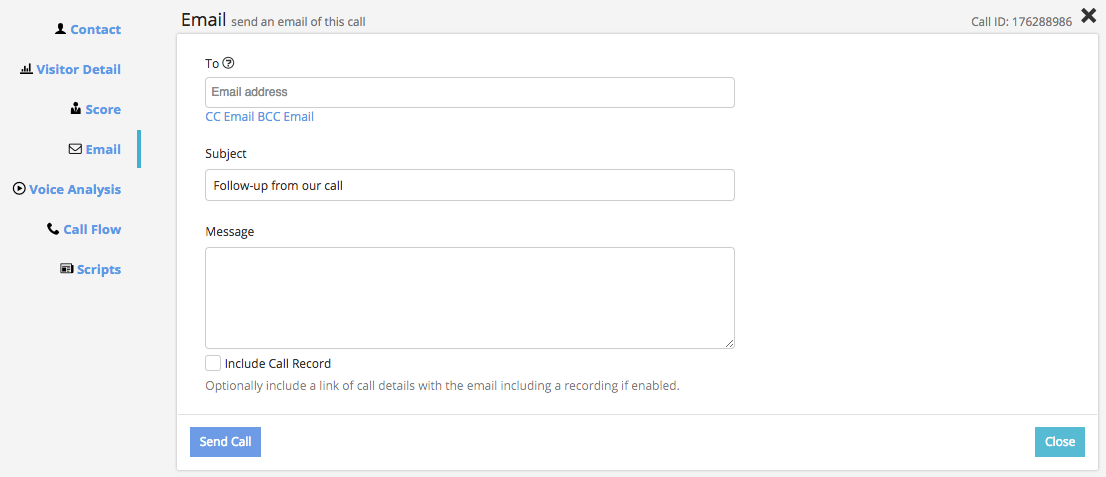Click the Voice Analysis play icon
This screenshot has width=1106, height=477.
(x=19, y=189)
